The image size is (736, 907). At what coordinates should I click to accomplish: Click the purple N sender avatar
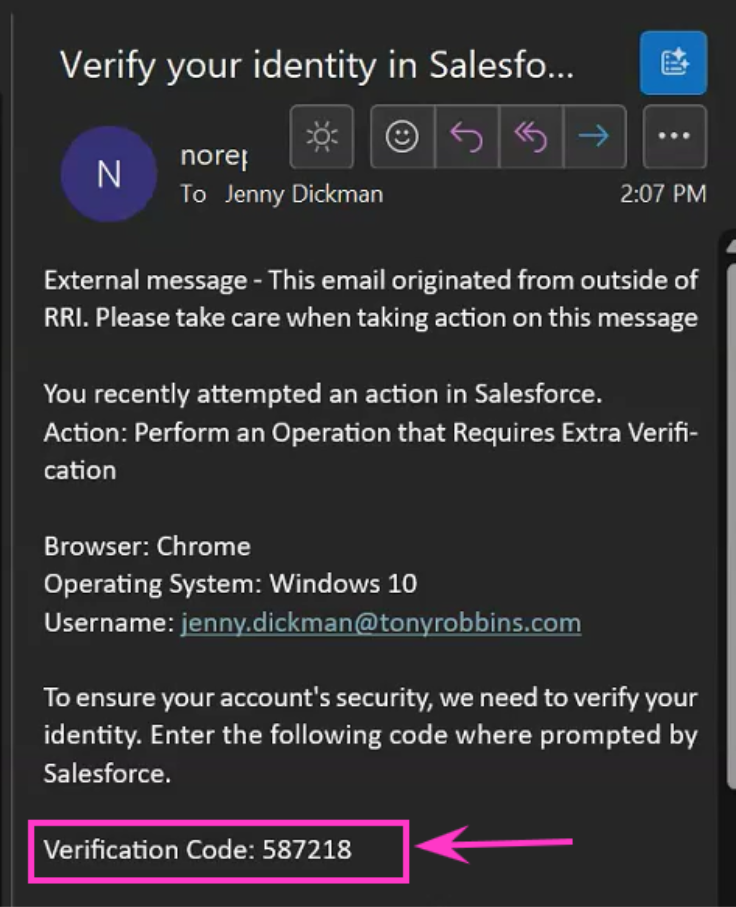tap(109, 174)
